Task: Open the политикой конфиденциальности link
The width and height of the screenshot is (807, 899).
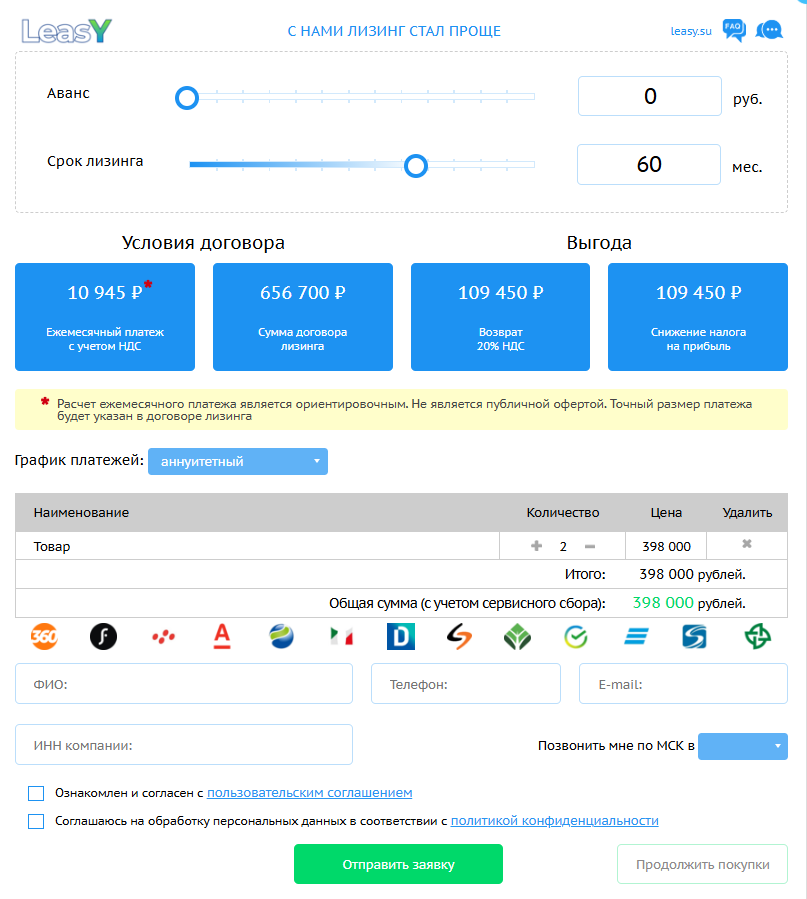Action: 554,821
